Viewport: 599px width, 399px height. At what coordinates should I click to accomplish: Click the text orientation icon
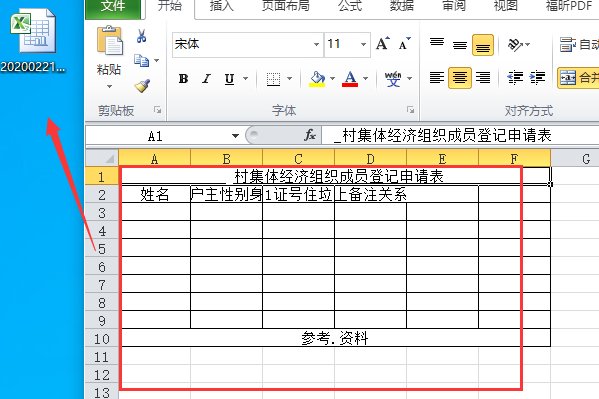[515, 45]
